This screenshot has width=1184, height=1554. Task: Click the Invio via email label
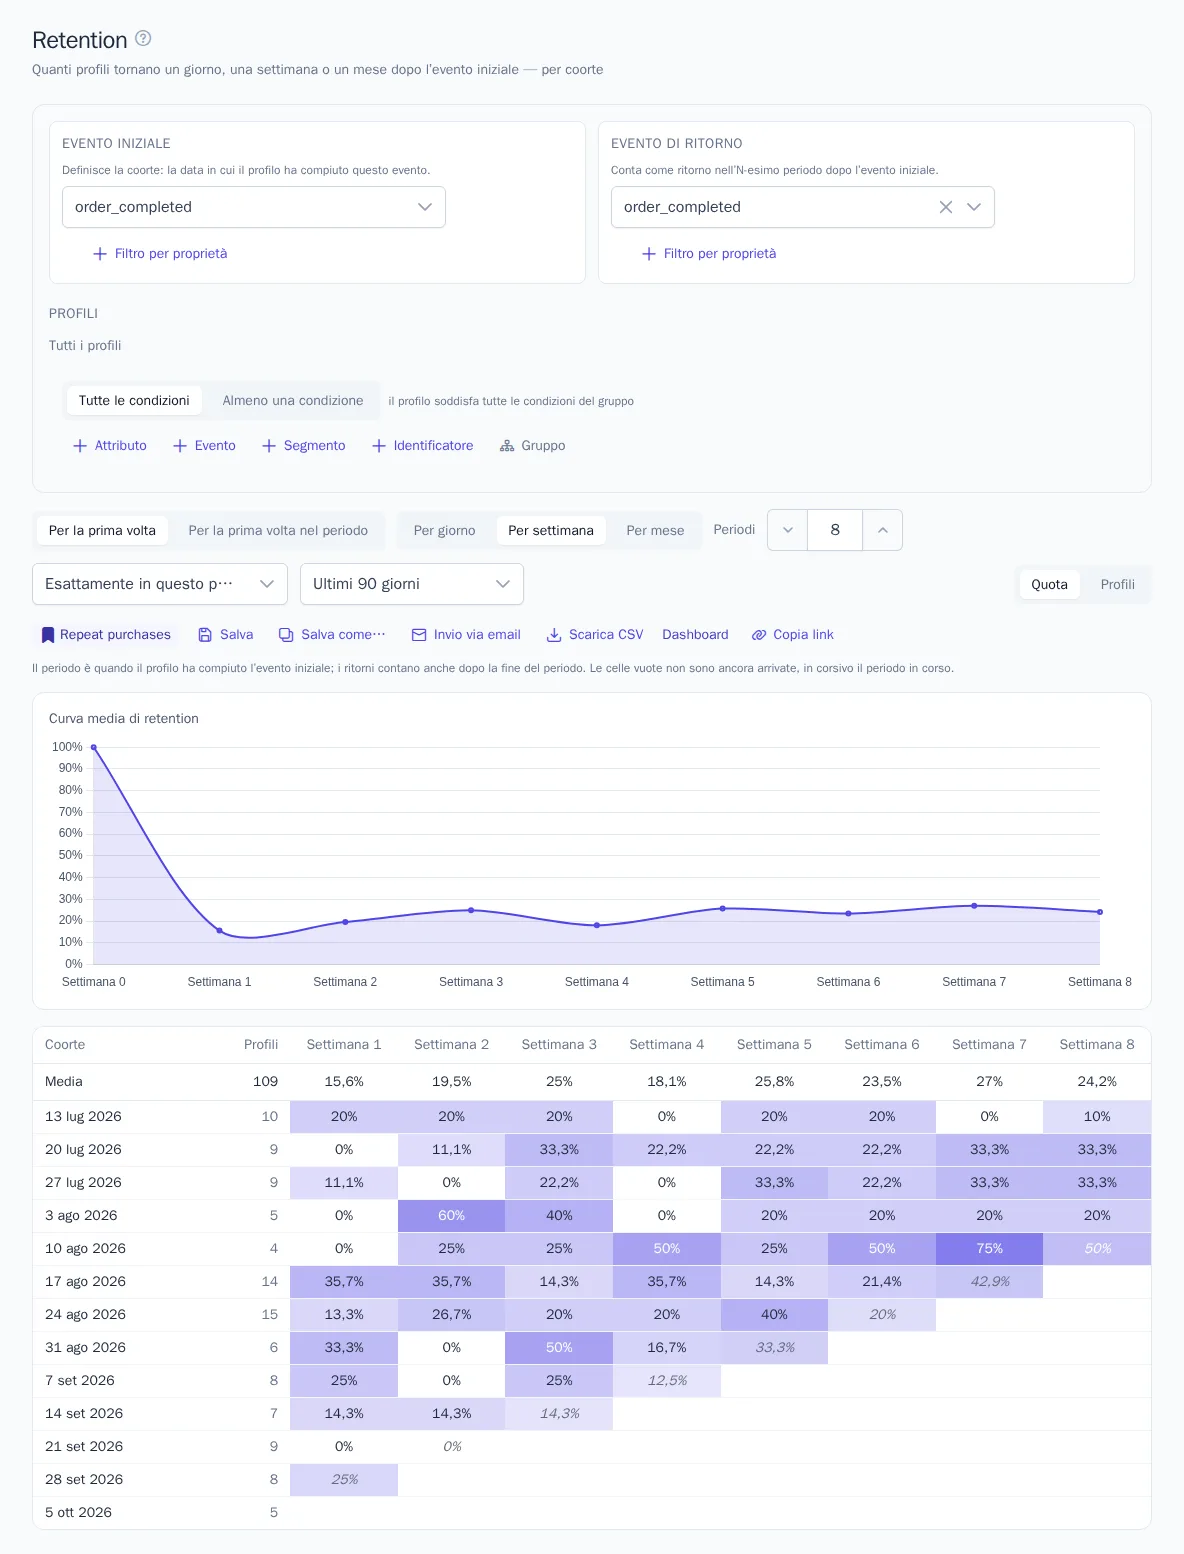(477, 635)
